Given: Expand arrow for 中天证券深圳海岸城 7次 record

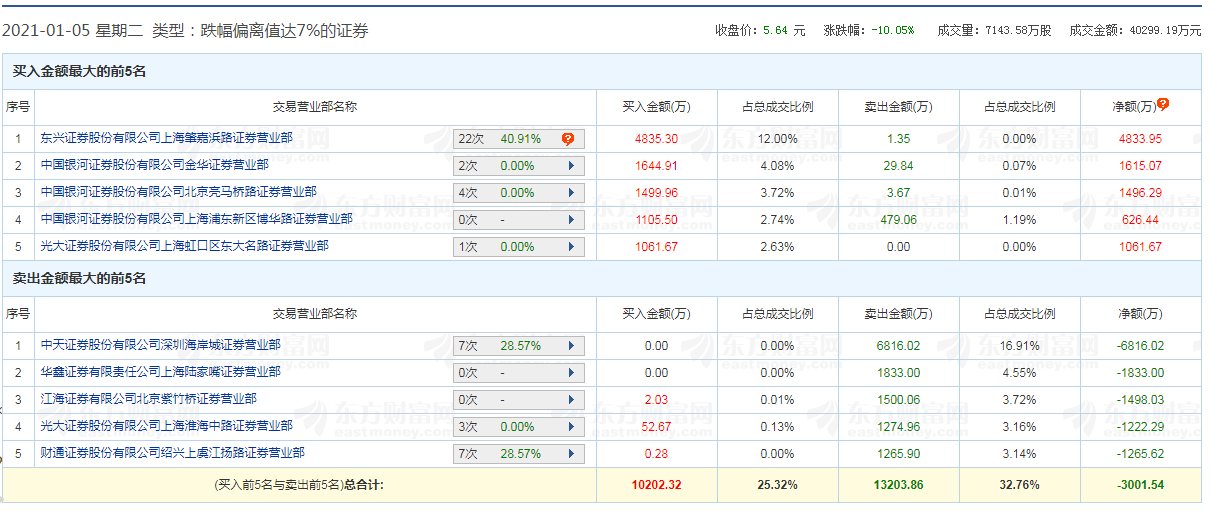Looking at the screenshot, I should (x=571, y=346).
